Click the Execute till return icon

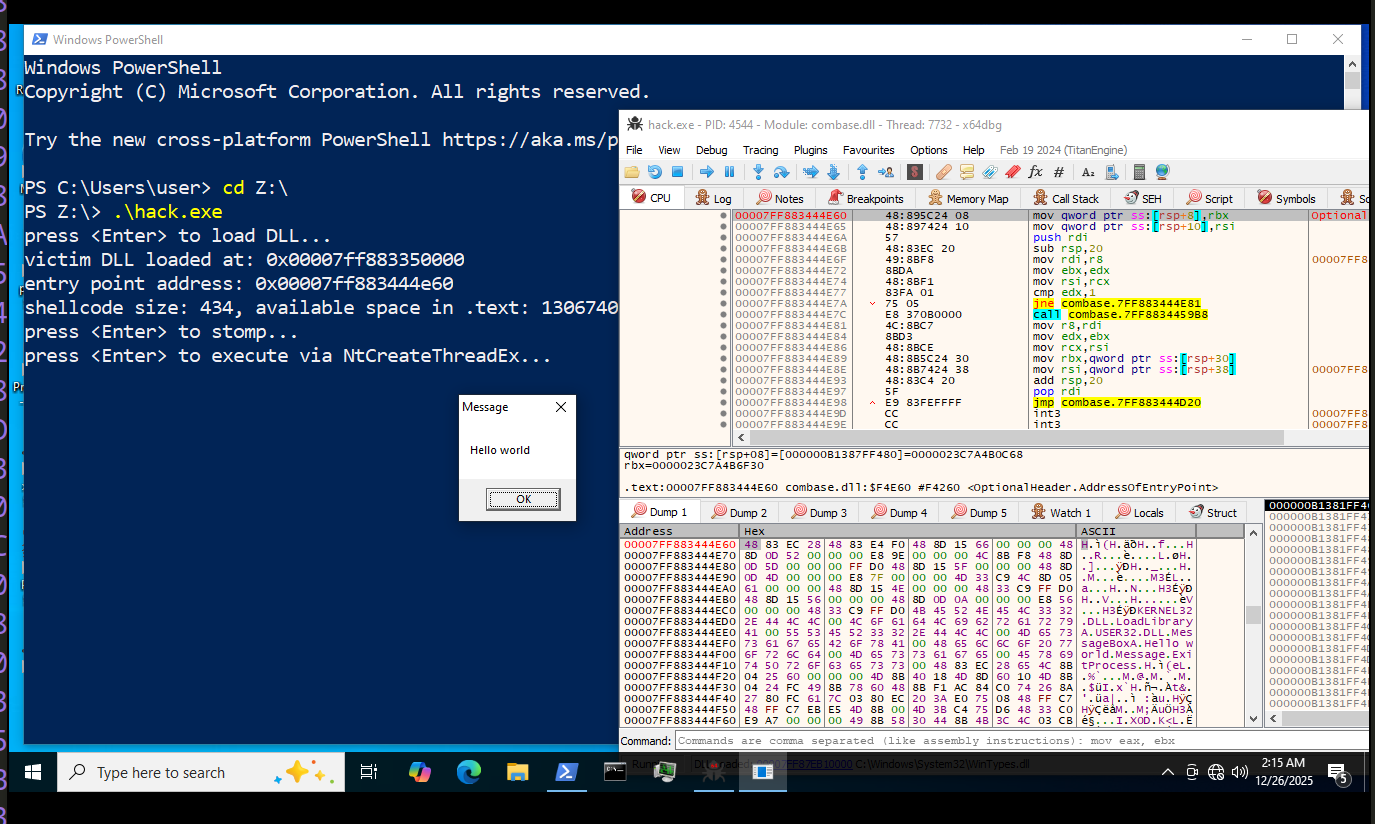click(x=862, y=172)
